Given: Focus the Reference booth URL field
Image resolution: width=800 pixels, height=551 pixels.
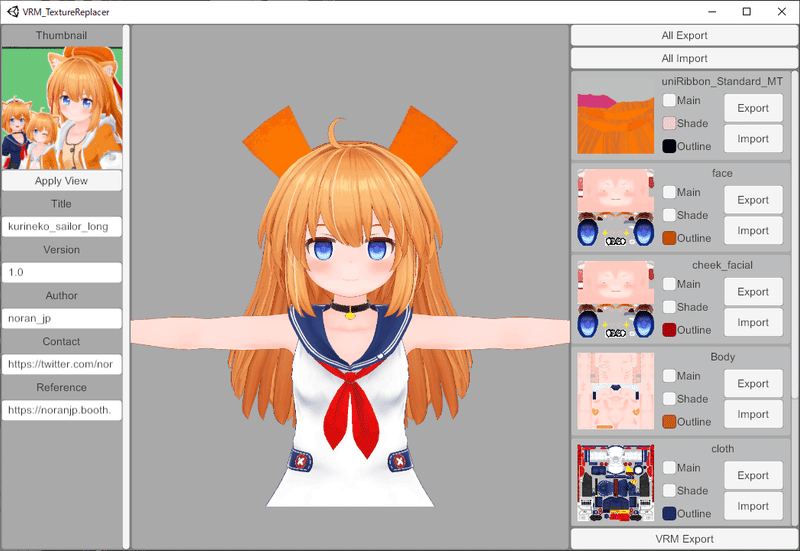Looking at the screenshot, I should pos(62,410).
